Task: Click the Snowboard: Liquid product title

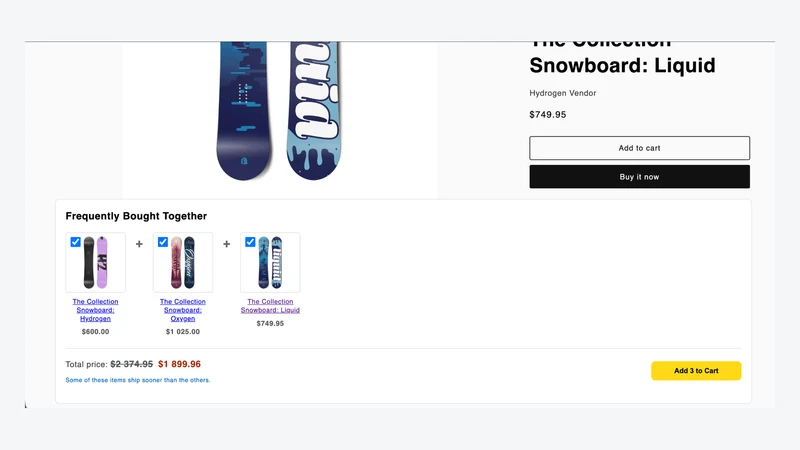Action: pyautogui.click(x=622, y=65)
